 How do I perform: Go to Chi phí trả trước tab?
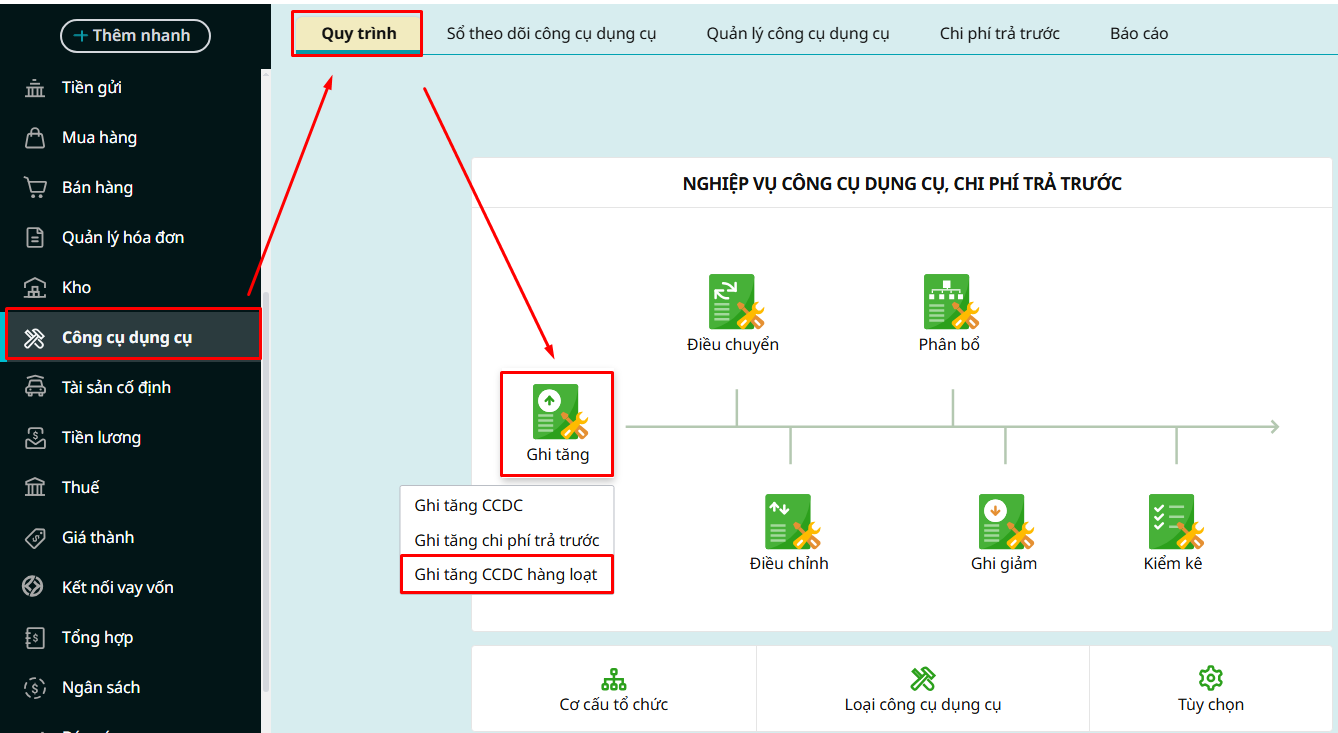999,34
